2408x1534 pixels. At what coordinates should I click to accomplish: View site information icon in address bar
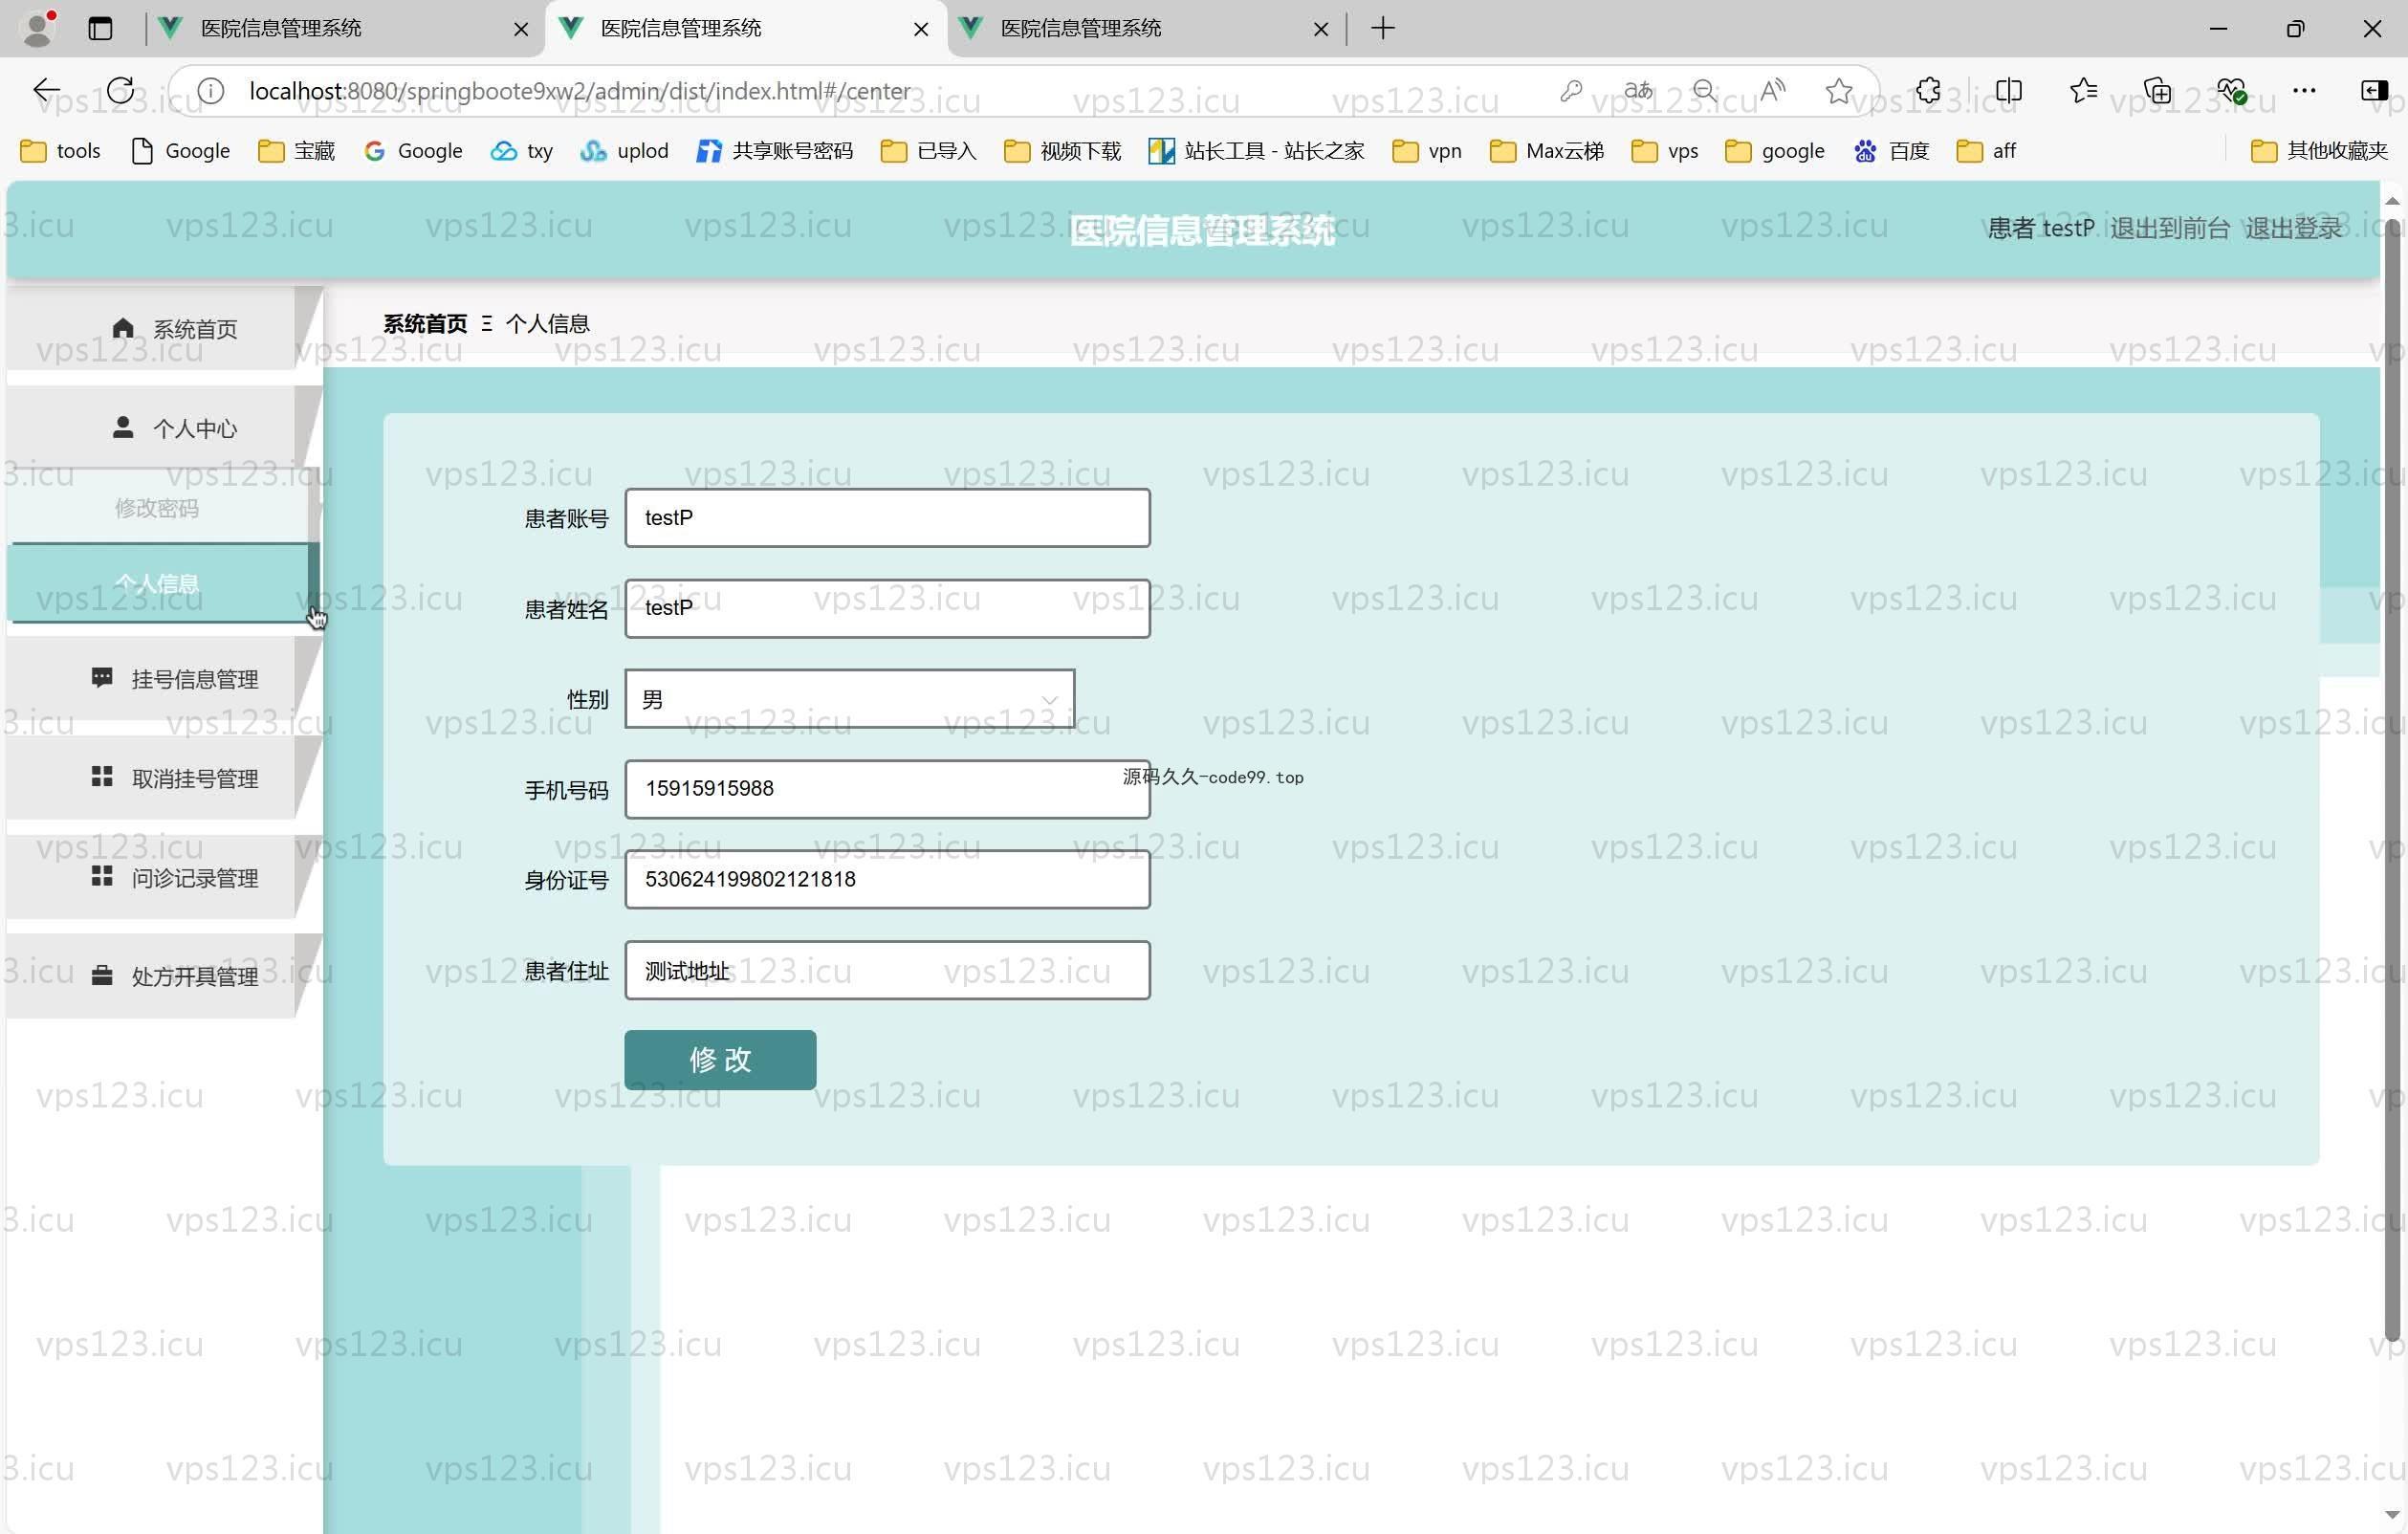pyautogui.click(x=211, y=91)
